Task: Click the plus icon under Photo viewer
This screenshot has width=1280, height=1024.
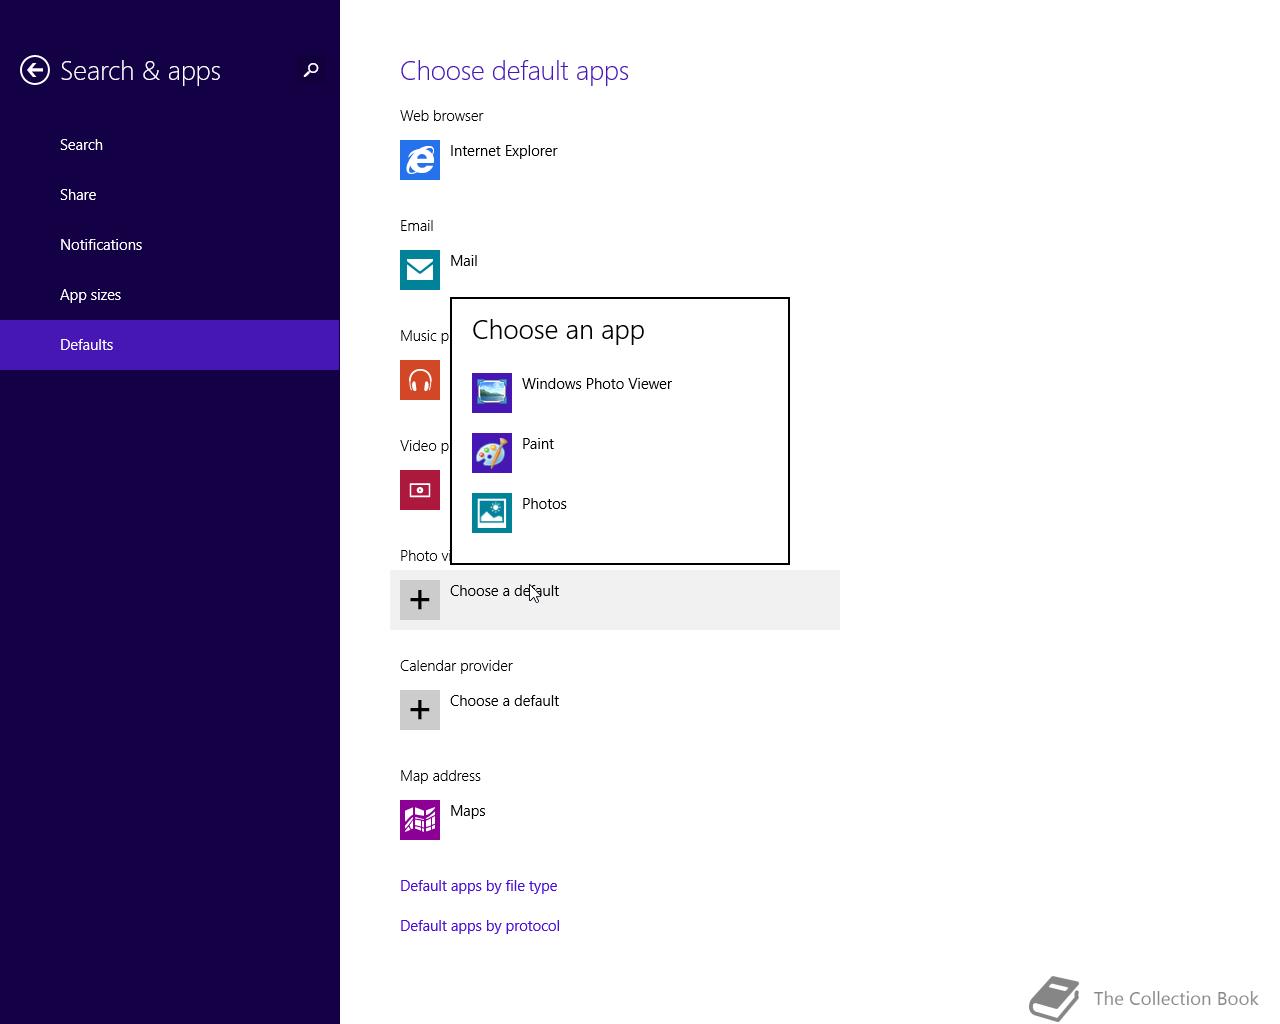Action: (x=420, y=600)
